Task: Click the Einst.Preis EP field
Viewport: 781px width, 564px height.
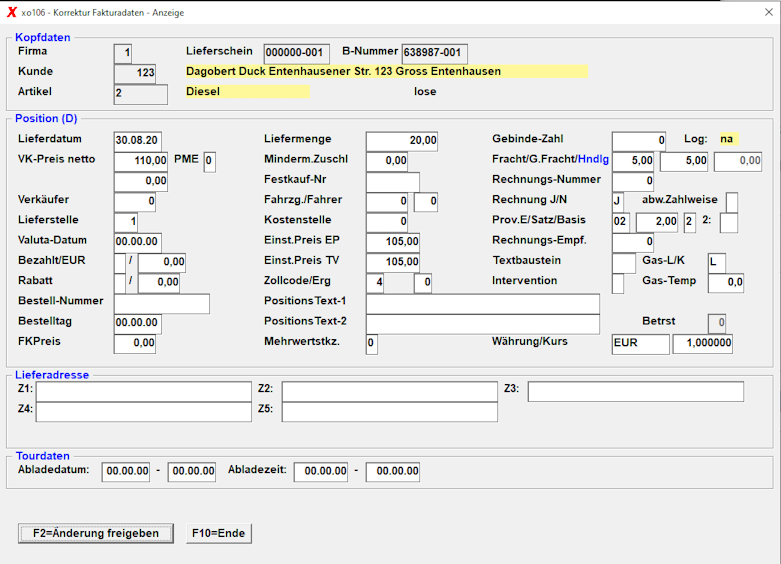Action: (x=393, y=242)
